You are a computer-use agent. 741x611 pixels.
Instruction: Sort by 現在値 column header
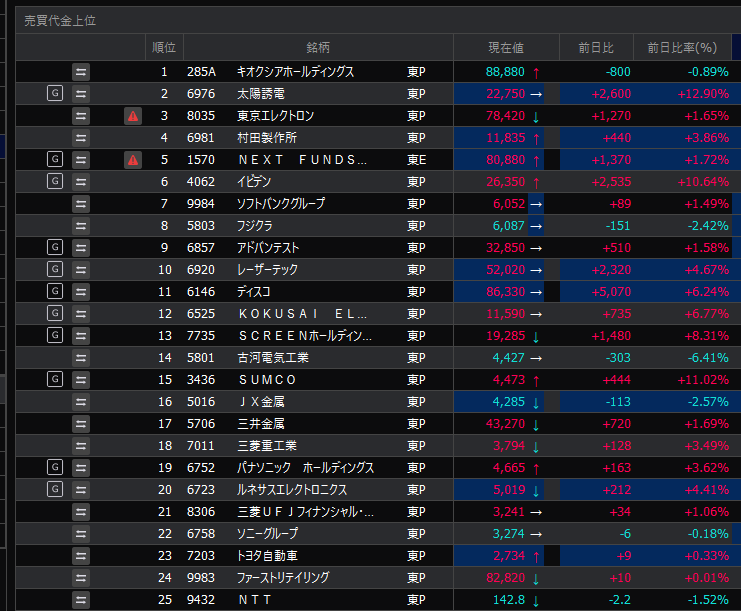(x=506, y=47)
